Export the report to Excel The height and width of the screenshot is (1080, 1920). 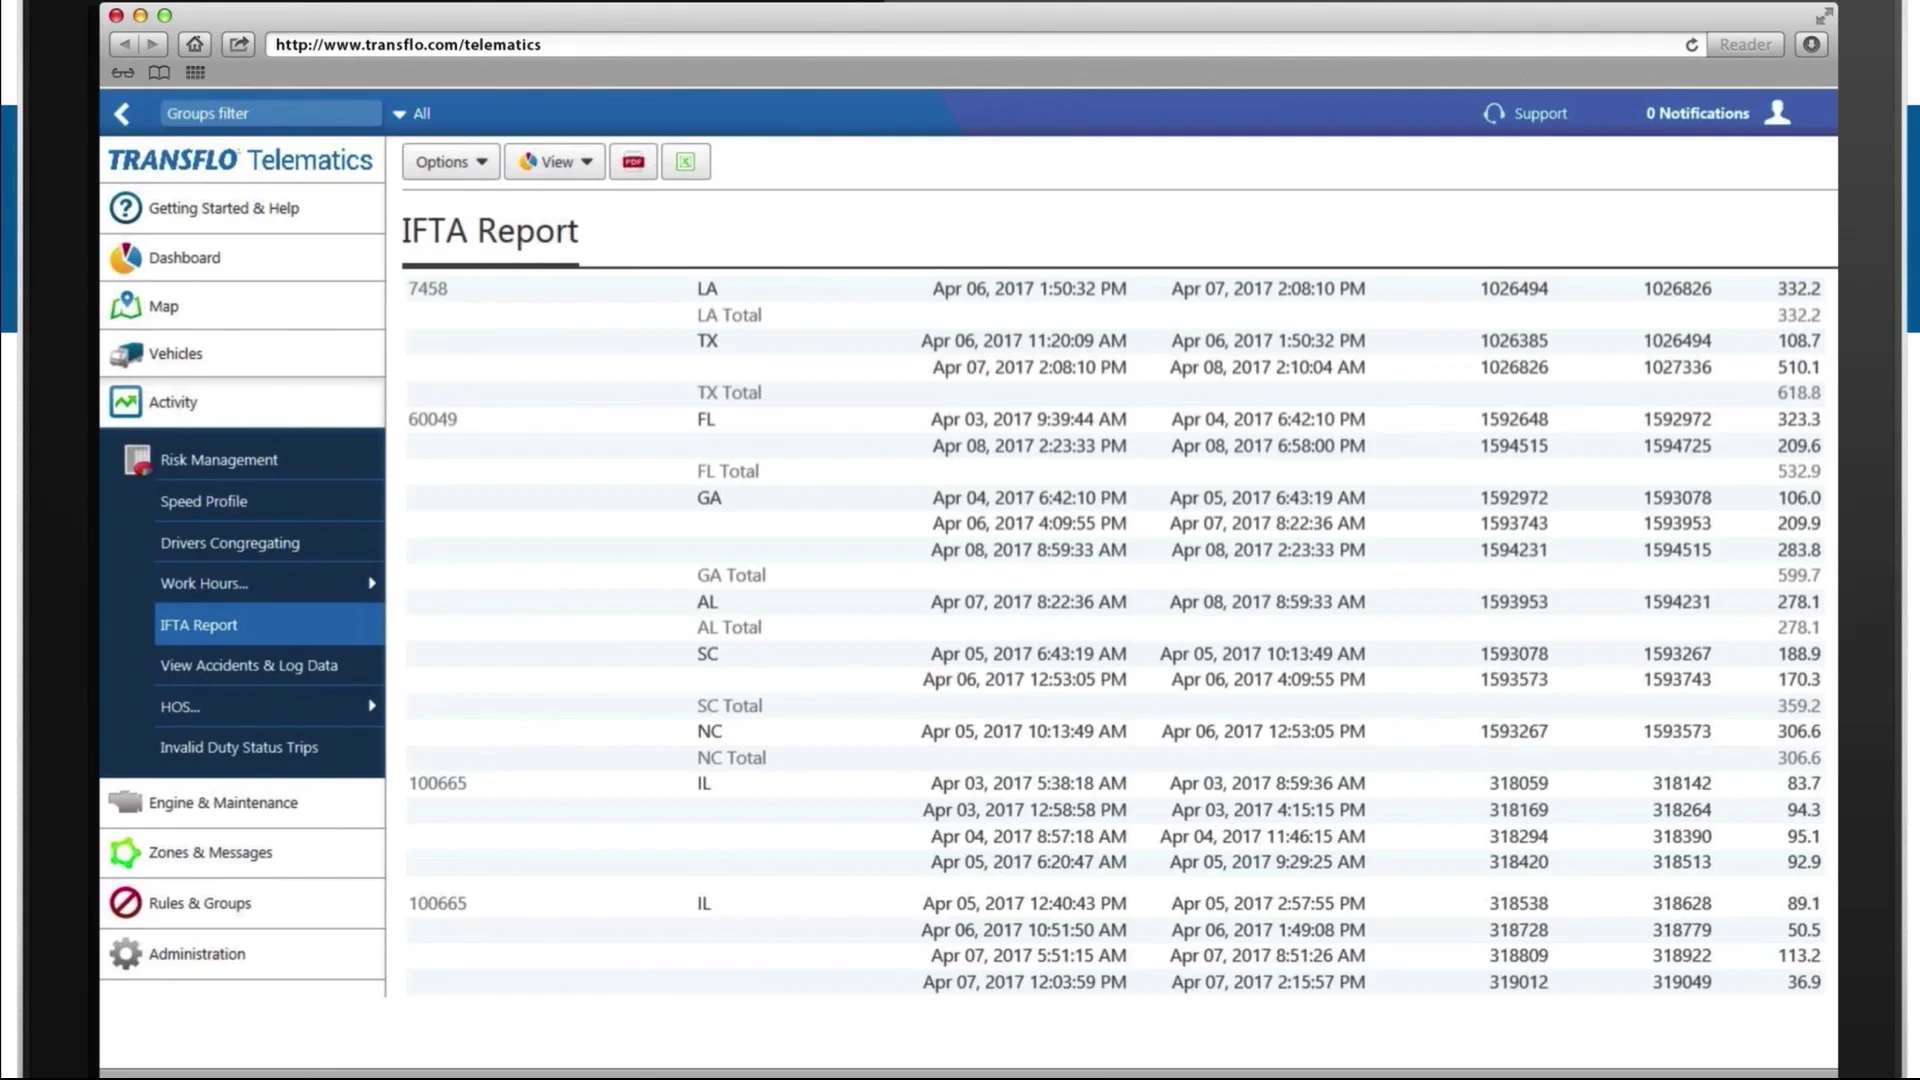(x=685, y=161)
